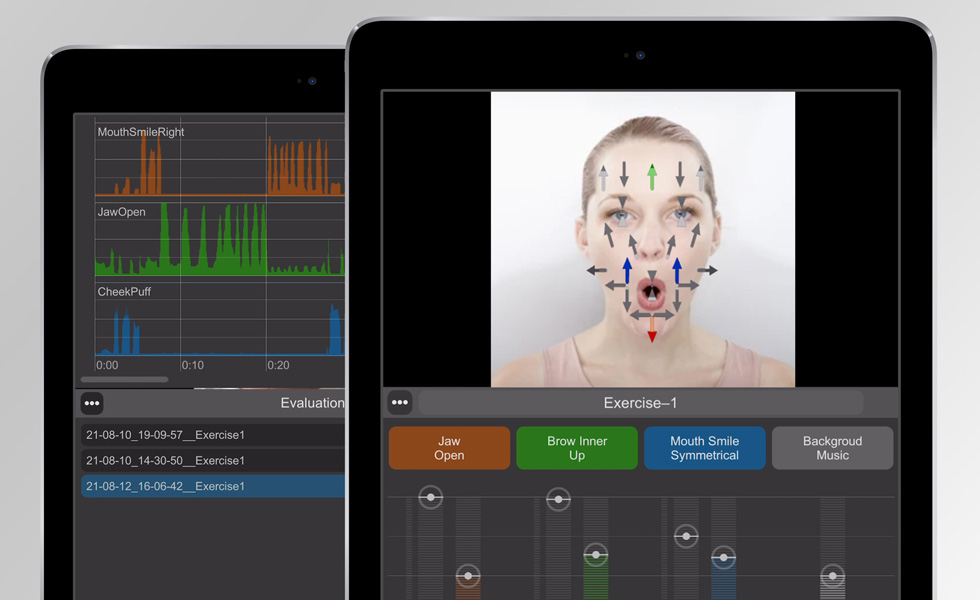
Task: Select the right blue upward arrow beside the nose
Action: click(x=677, y=271)
